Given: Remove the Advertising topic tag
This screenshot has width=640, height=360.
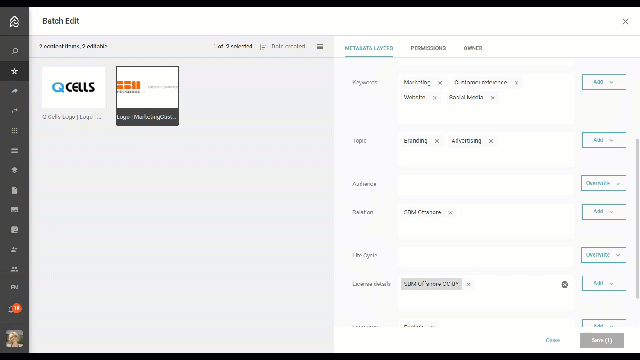Looking at the screenshot, I should coord(491,141).
